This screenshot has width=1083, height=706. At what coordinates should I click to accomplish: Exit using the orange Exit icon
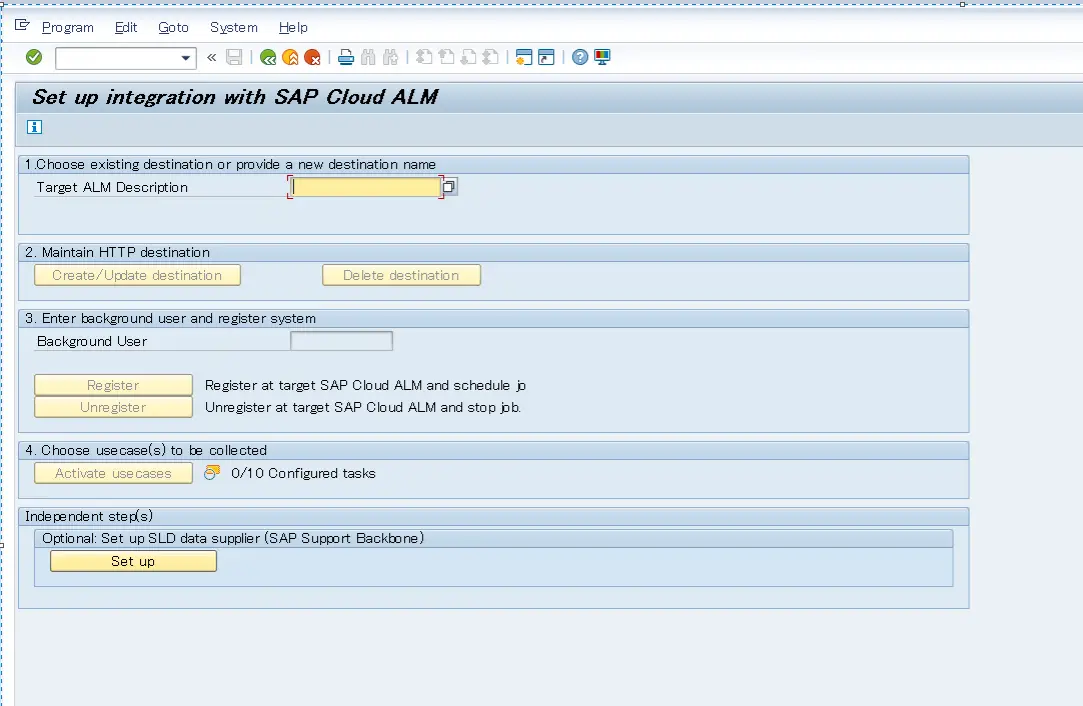(290, 57)
